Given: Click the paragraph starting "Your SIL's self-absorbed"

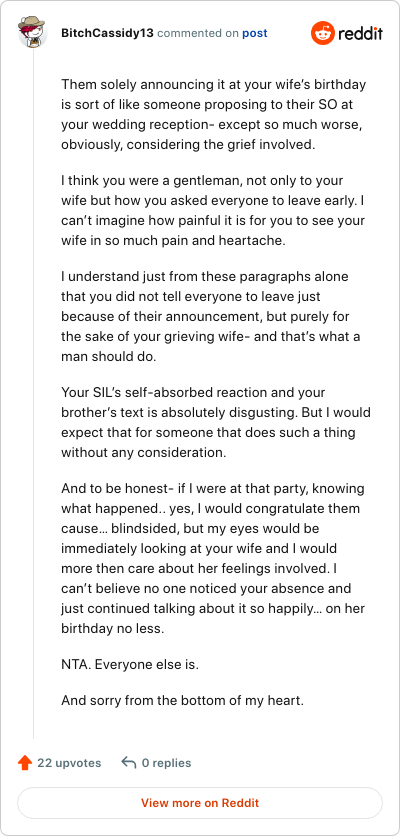Looking at the screenshot, I should point(216,423).
